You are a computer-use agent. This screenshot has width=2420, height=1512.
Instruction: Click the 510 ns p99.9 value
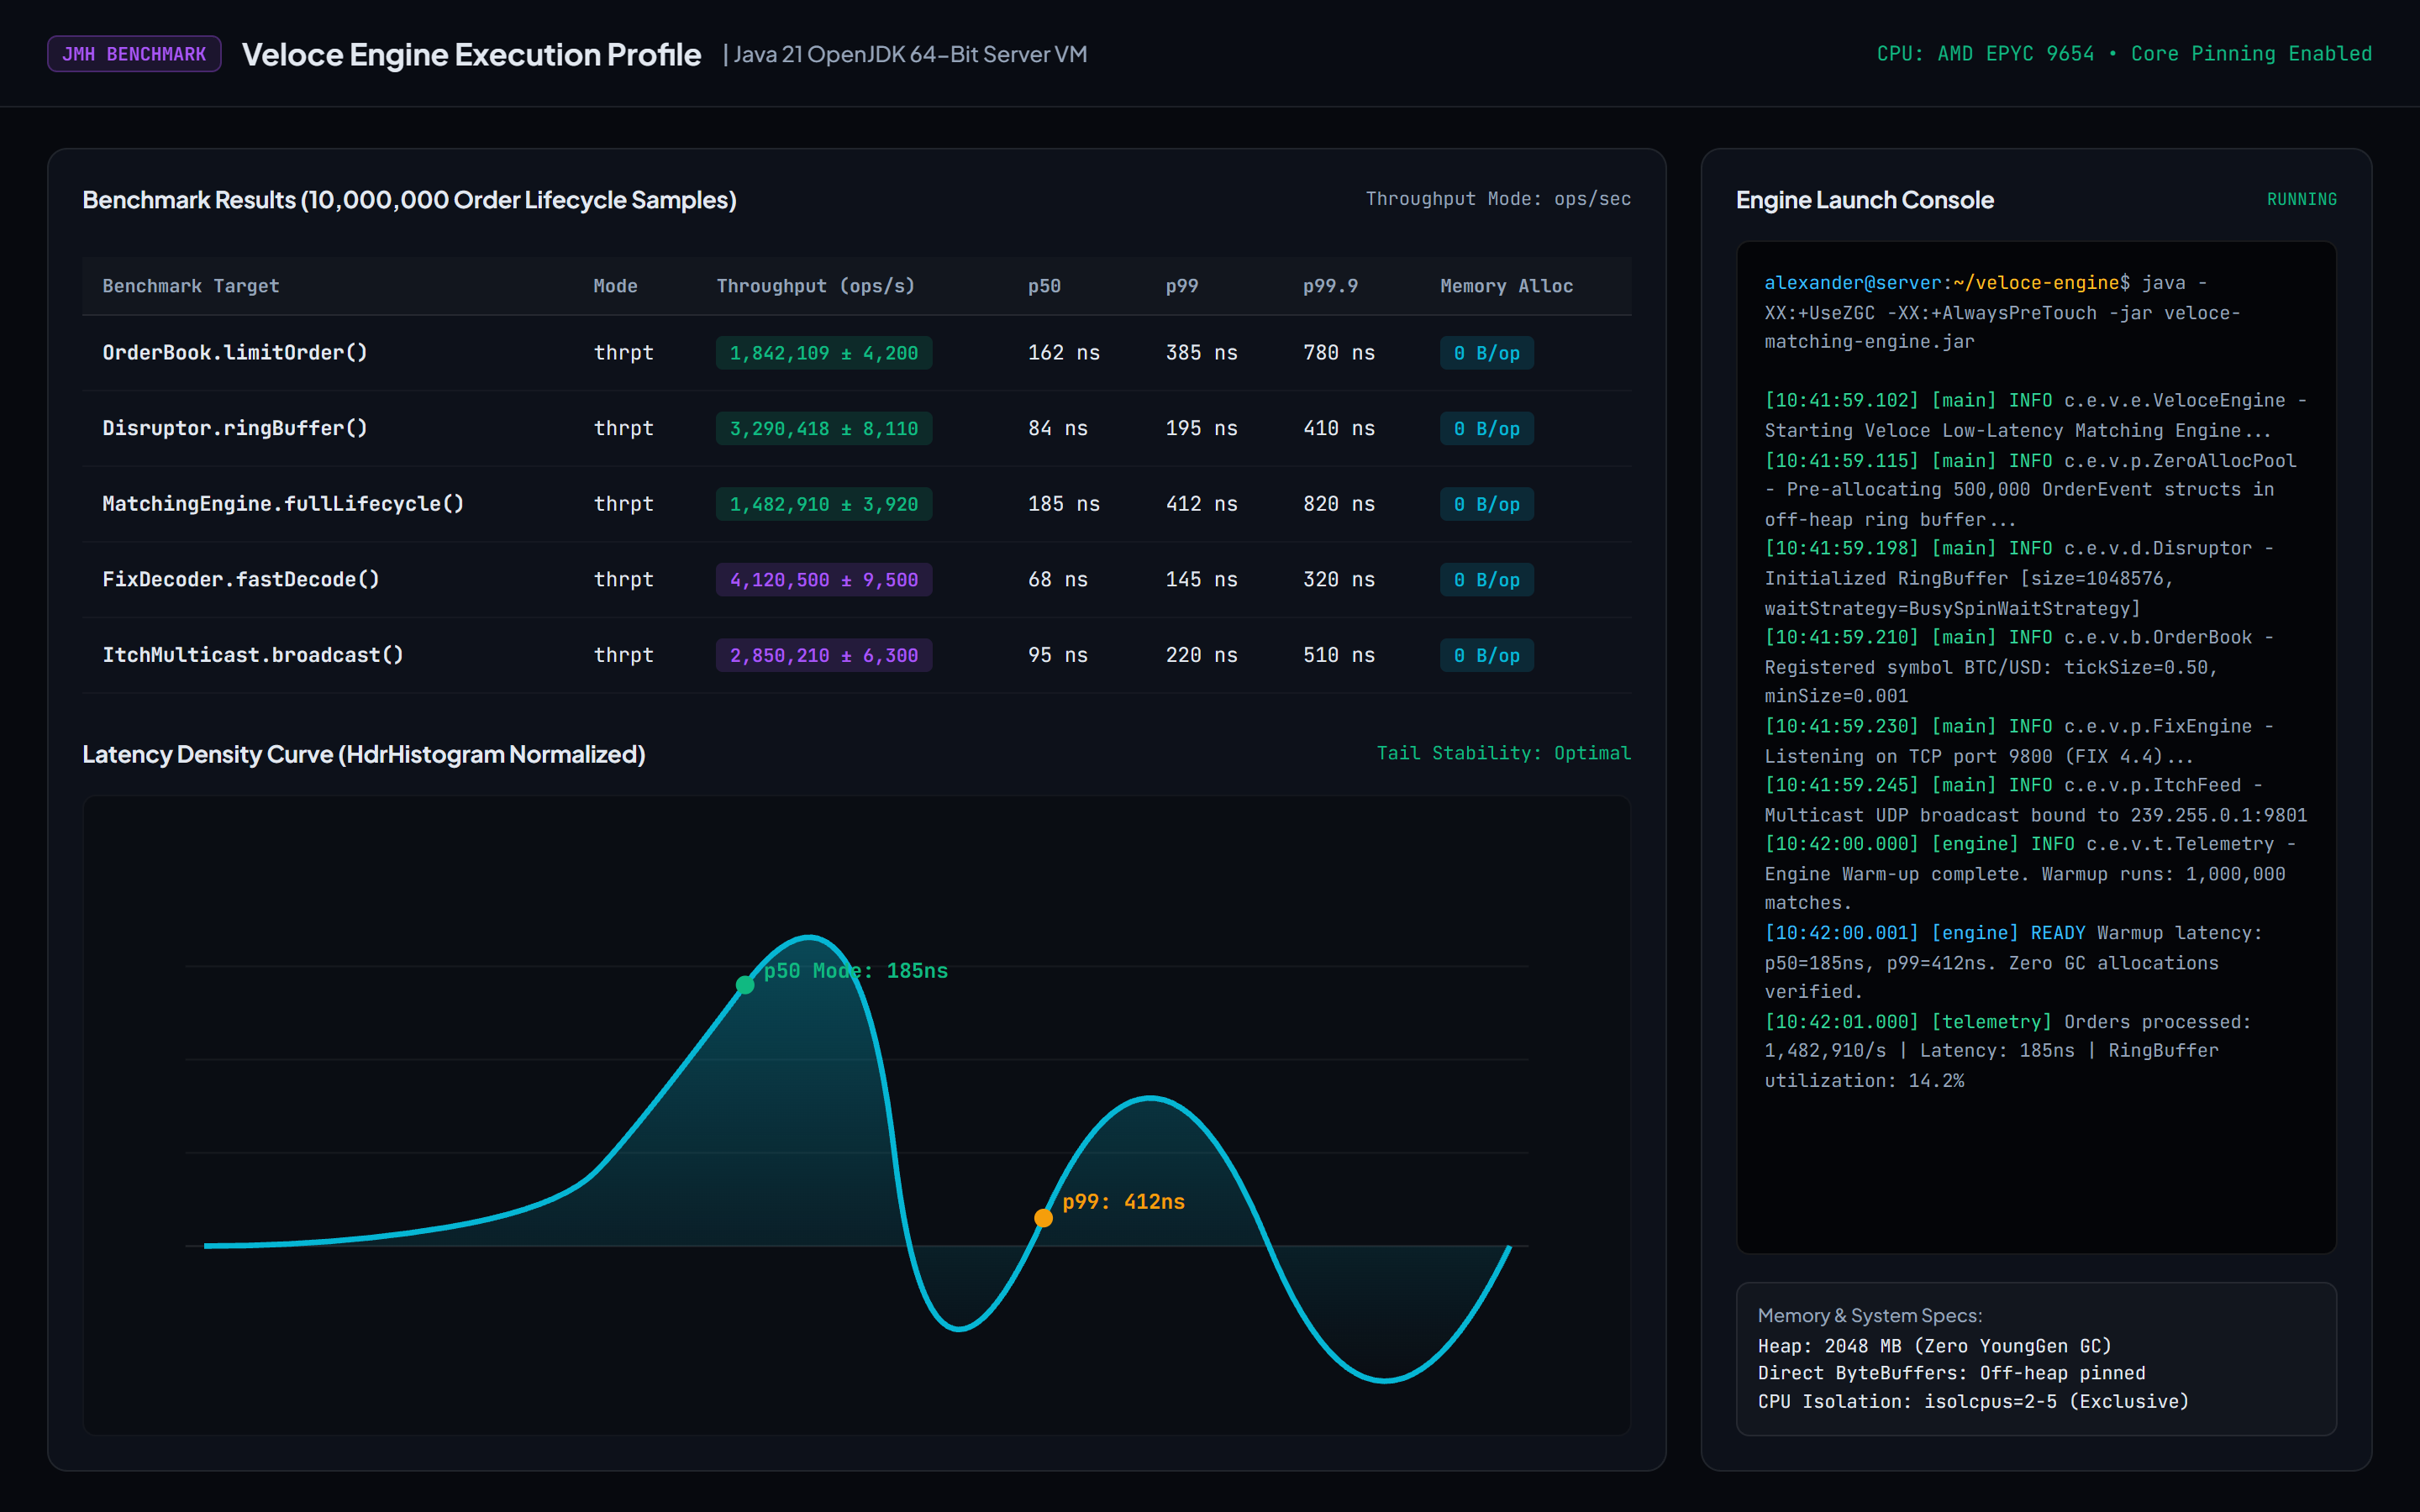1339,655
